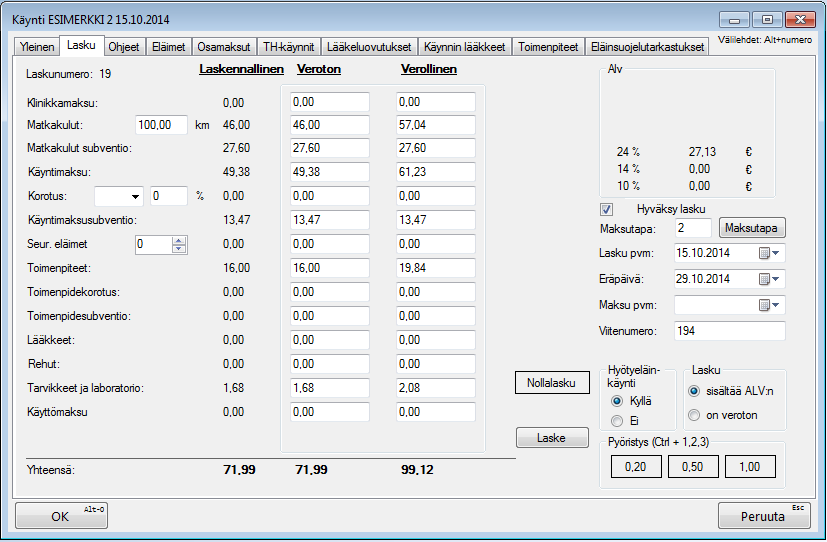
Task: Choose the 'sisältää ALV:n' invoice option
Action: (x=694, y=391)
